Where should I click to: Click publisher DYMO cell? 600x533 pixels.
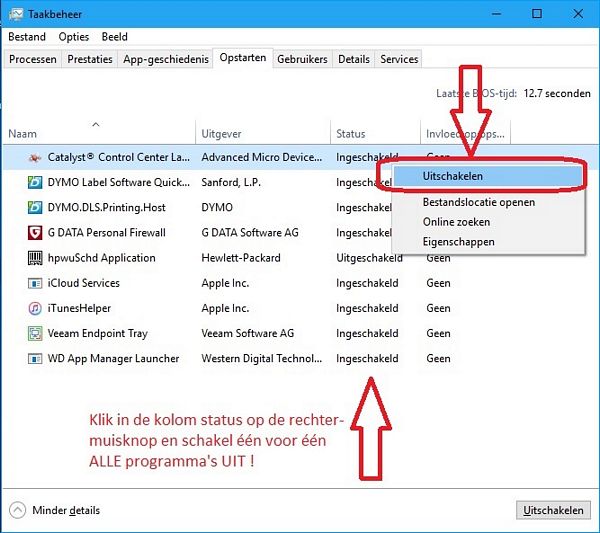tap(217, 207)
